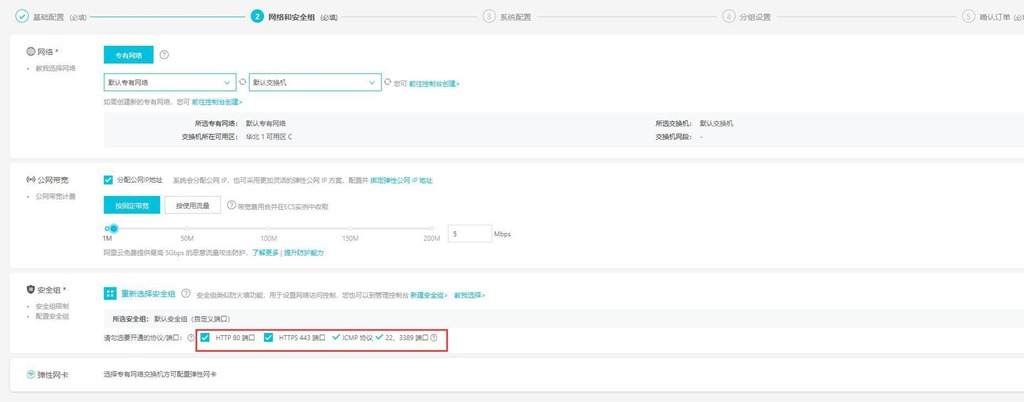1024x402 pixels.
Task: Click the help icon next to 专有网络
Action: tap(164, 56)
